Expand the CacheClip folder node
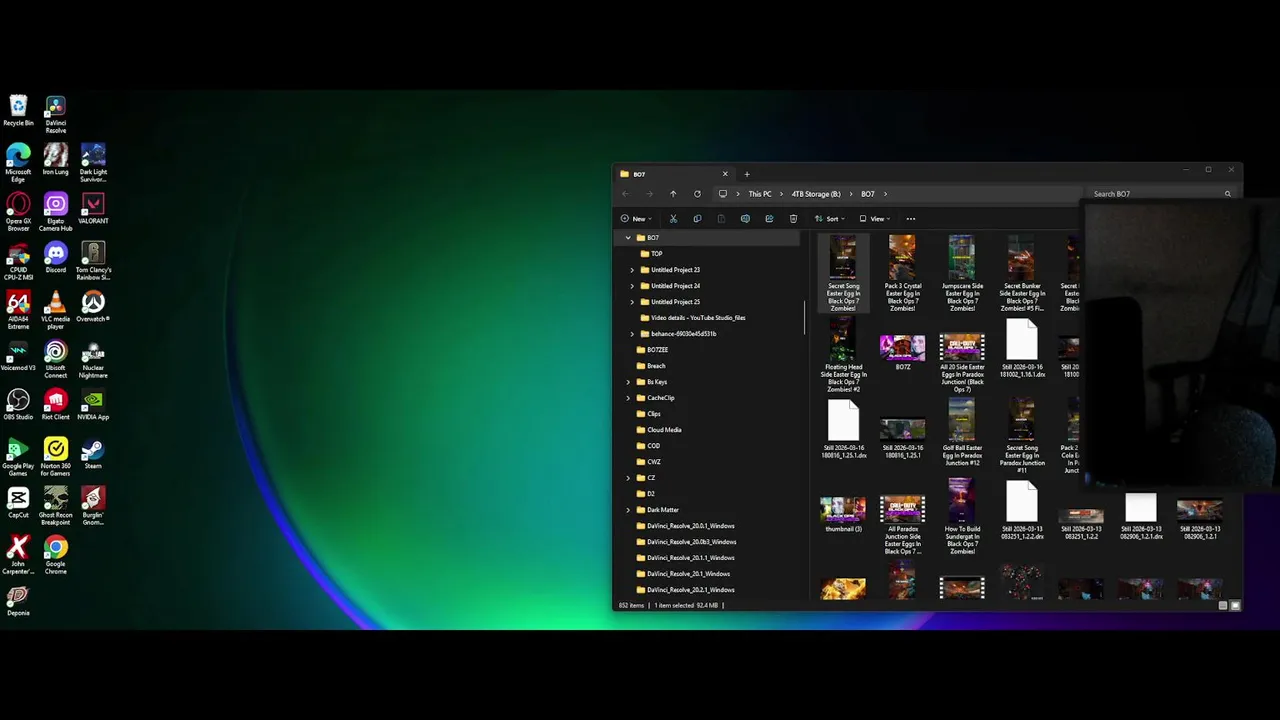This screenshot has width=1280, height=720. (628, 398)
